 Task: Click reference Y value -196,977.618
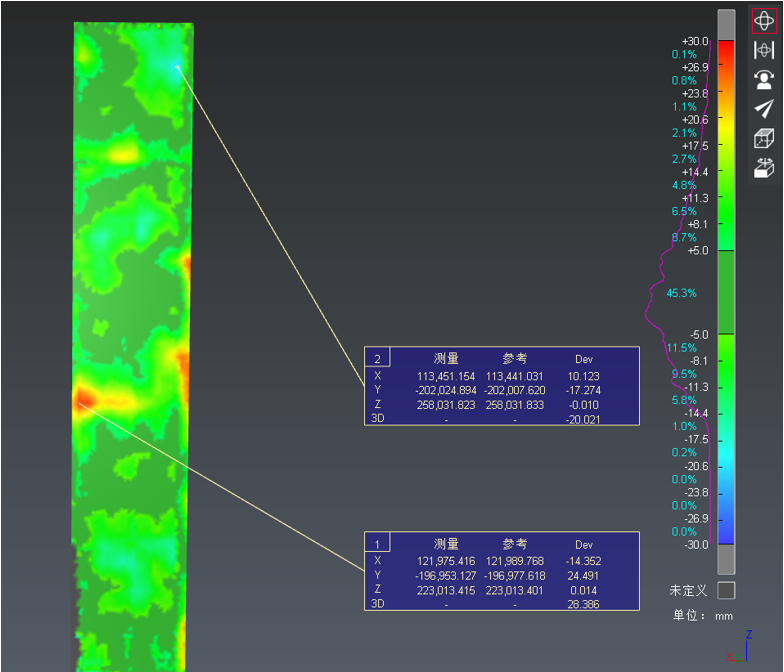(x=514, y=576)
